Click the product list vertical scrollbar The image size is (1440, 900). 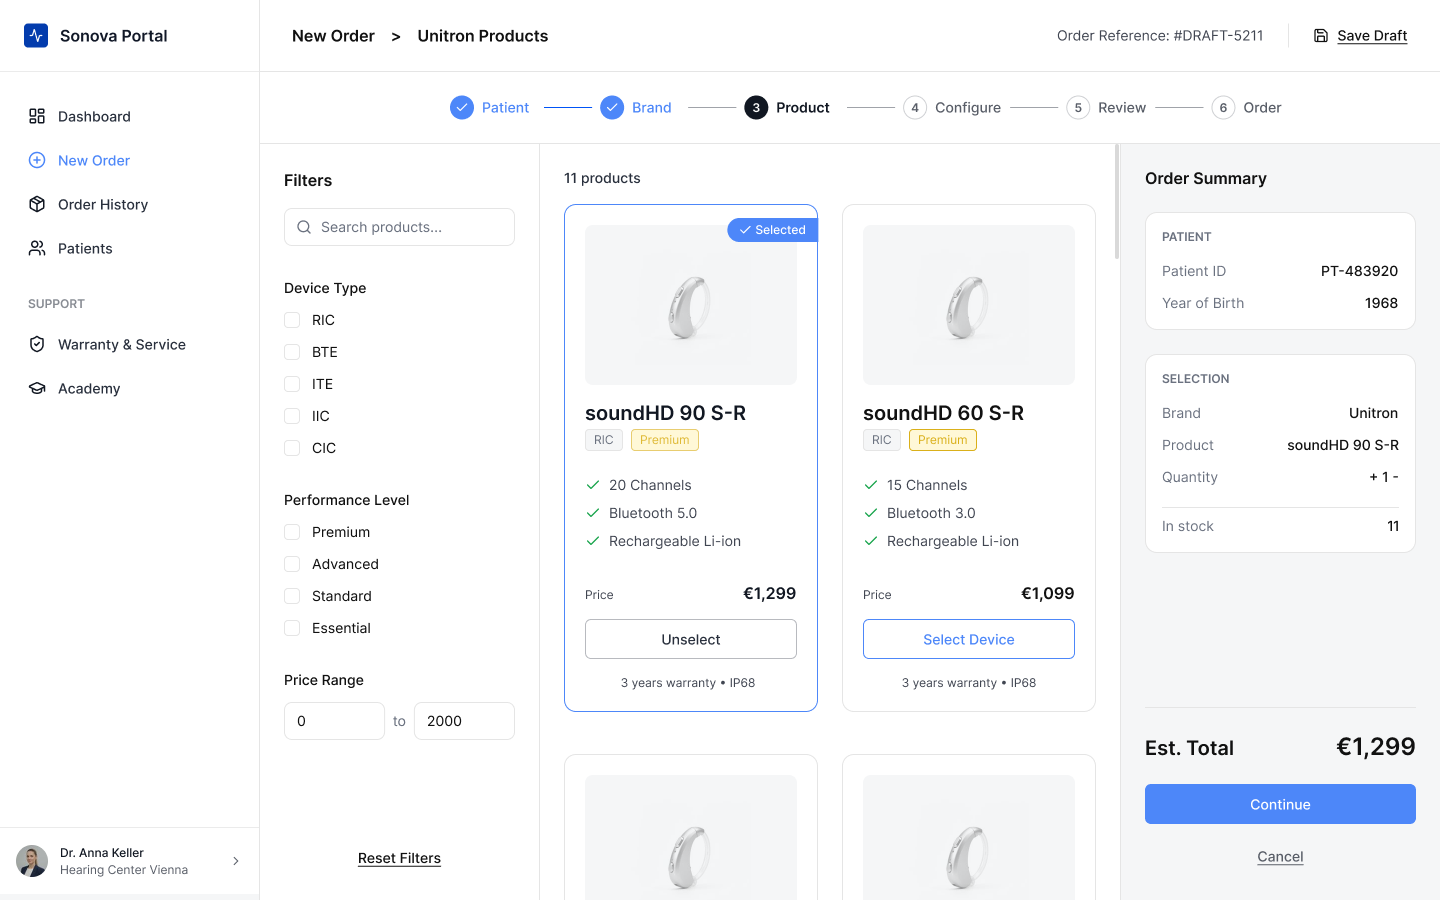click(x=1117, y=202)
